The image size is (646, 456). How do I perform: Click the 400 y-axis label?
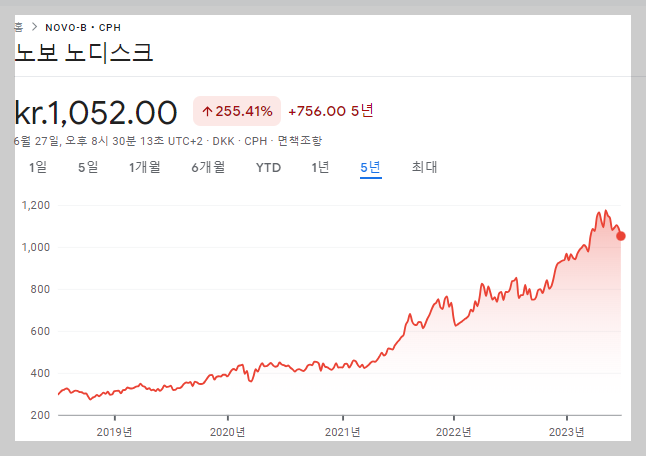[x=40, y=373]
